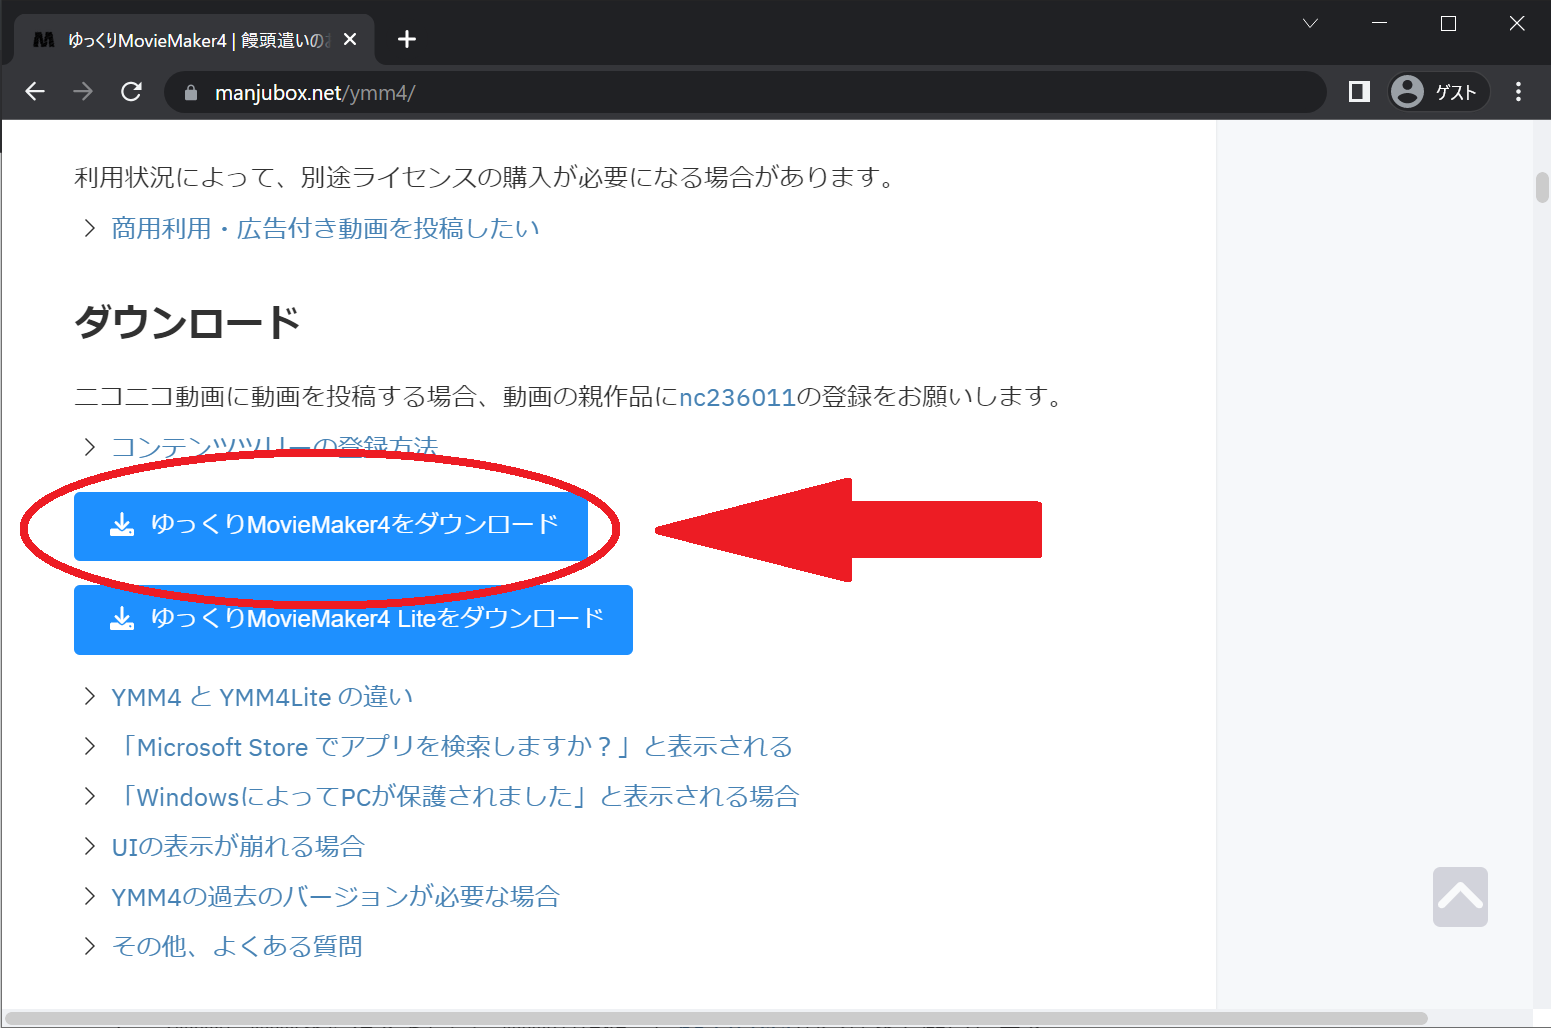Open a new browser tab
This screenshot has height=1028, width=1551.
406,40
